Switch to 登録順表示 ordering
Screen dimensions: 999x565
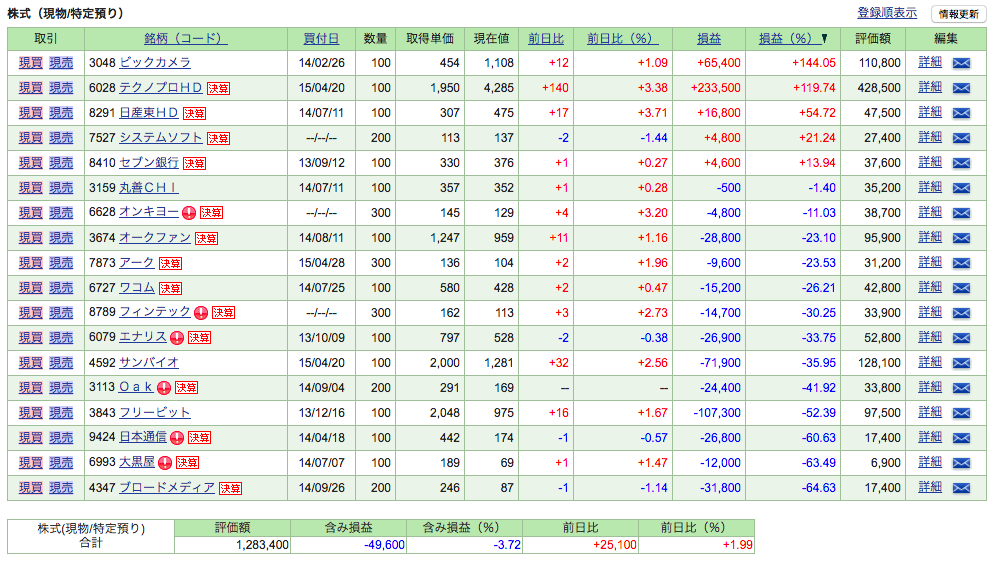pyautogui.click(x=887, y=13)
